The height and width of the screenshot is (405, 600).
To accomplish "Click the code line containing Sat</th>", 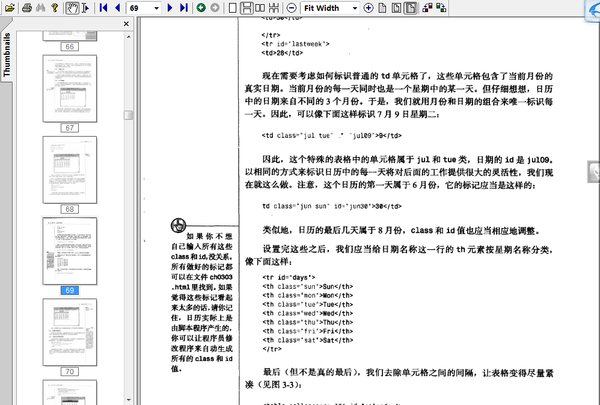I will click(308, 340).
